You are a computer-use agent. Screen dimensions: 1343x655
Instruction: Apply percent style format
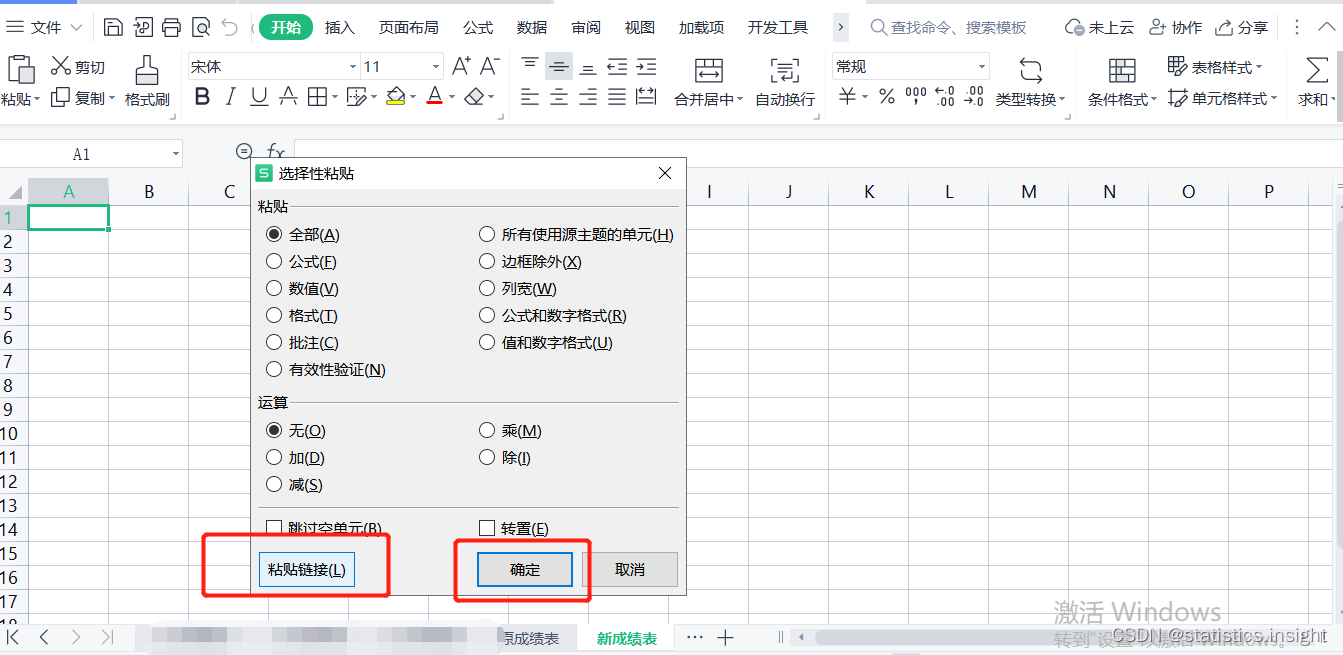tap(886, 97)
